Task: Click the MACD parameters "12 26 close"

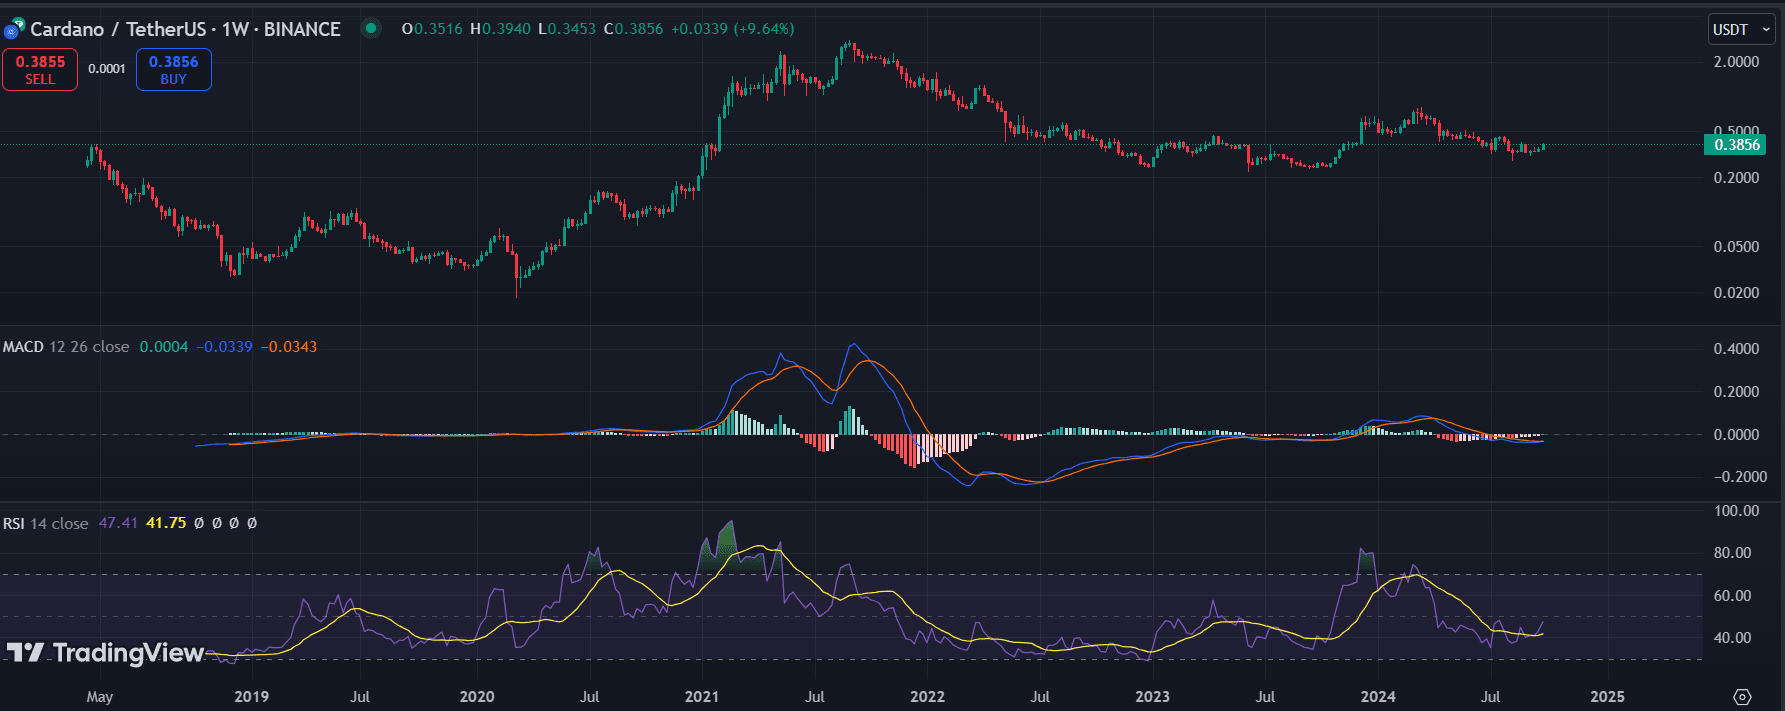Action: coord(89,347)
